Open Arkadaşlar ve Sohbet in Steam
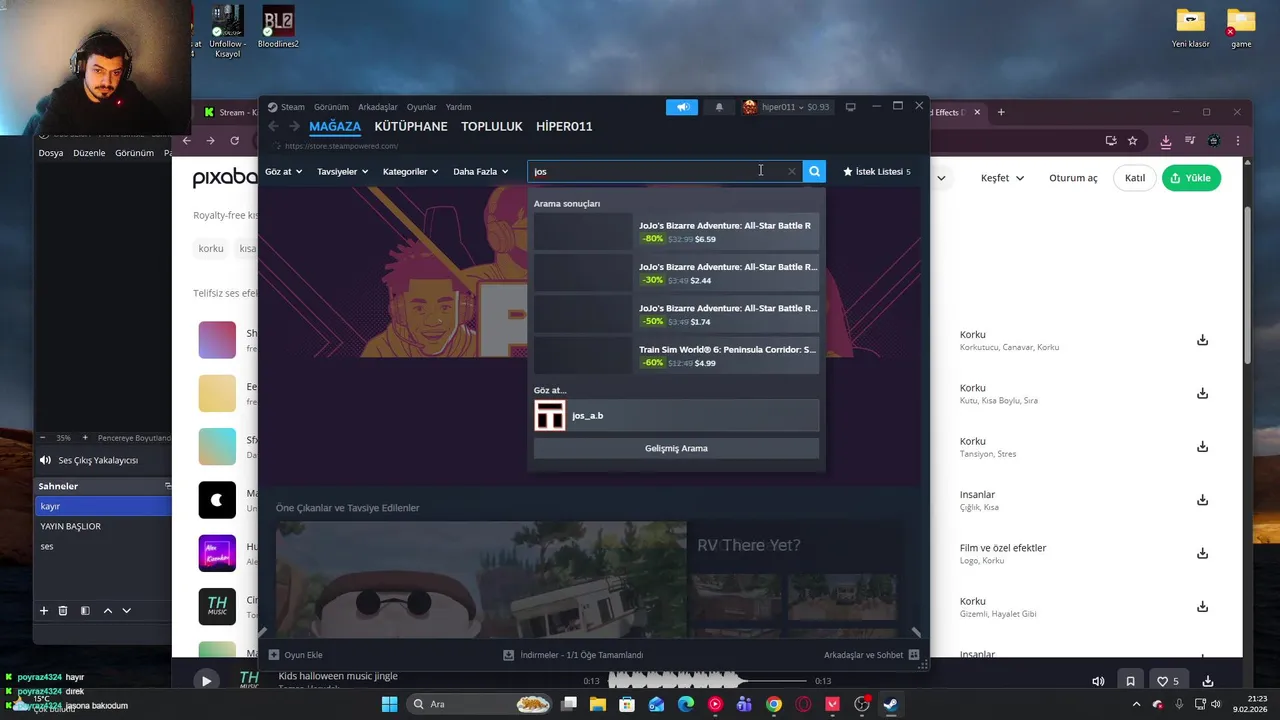 [x=871, y=655]
